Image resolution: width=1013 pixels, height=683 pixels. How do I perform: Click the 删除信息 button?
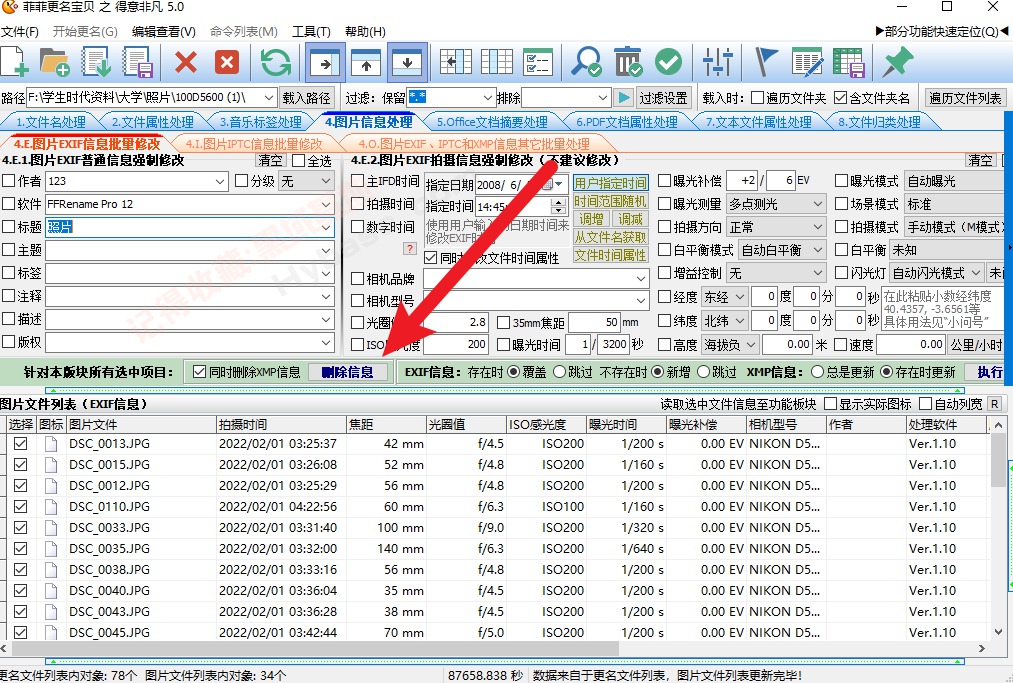(348, 372)
